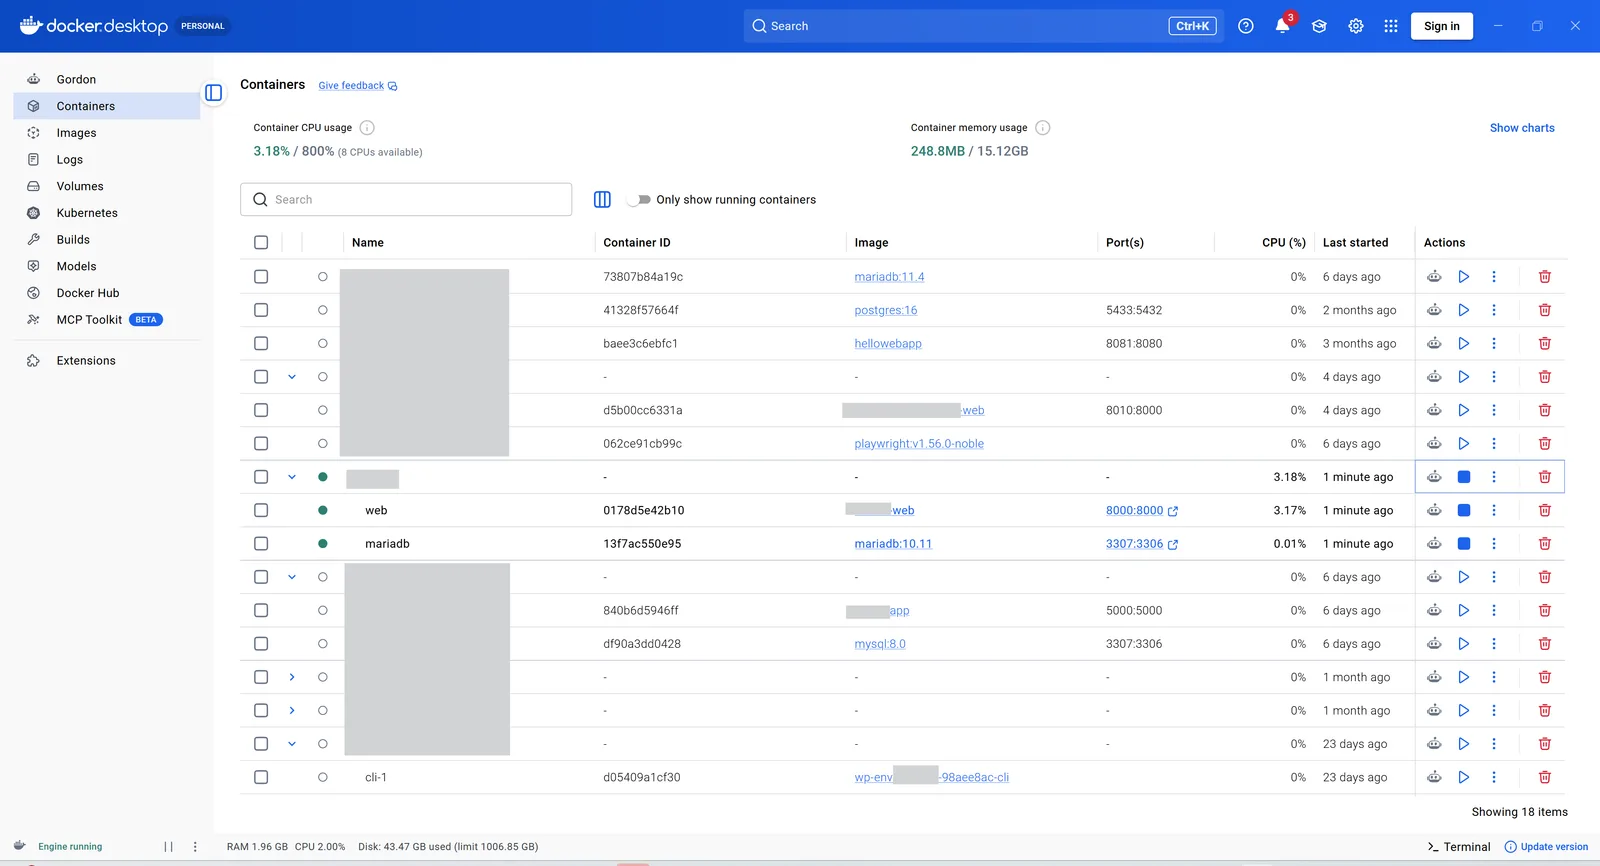Open Kubernetes in the sidebar
Screen dimensions: 1600x866
[107, 213]
